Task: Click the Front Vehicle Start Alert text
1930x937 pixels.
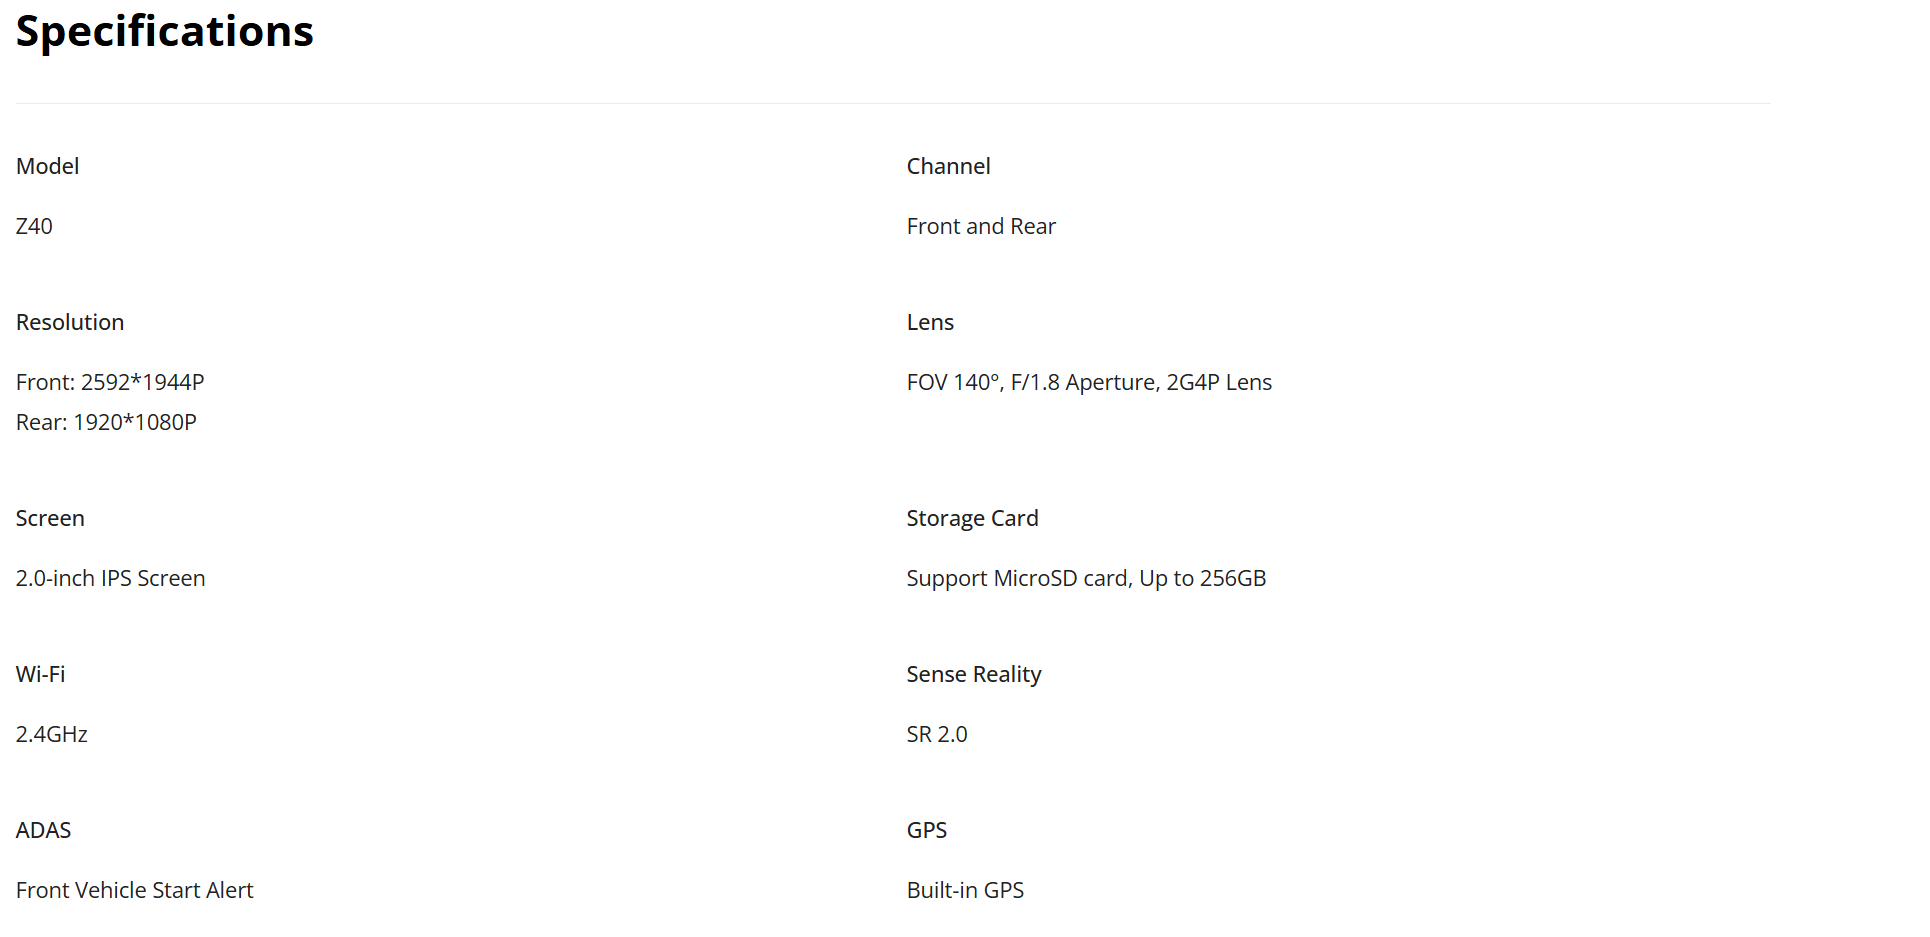Action: (x=134, y=890)
